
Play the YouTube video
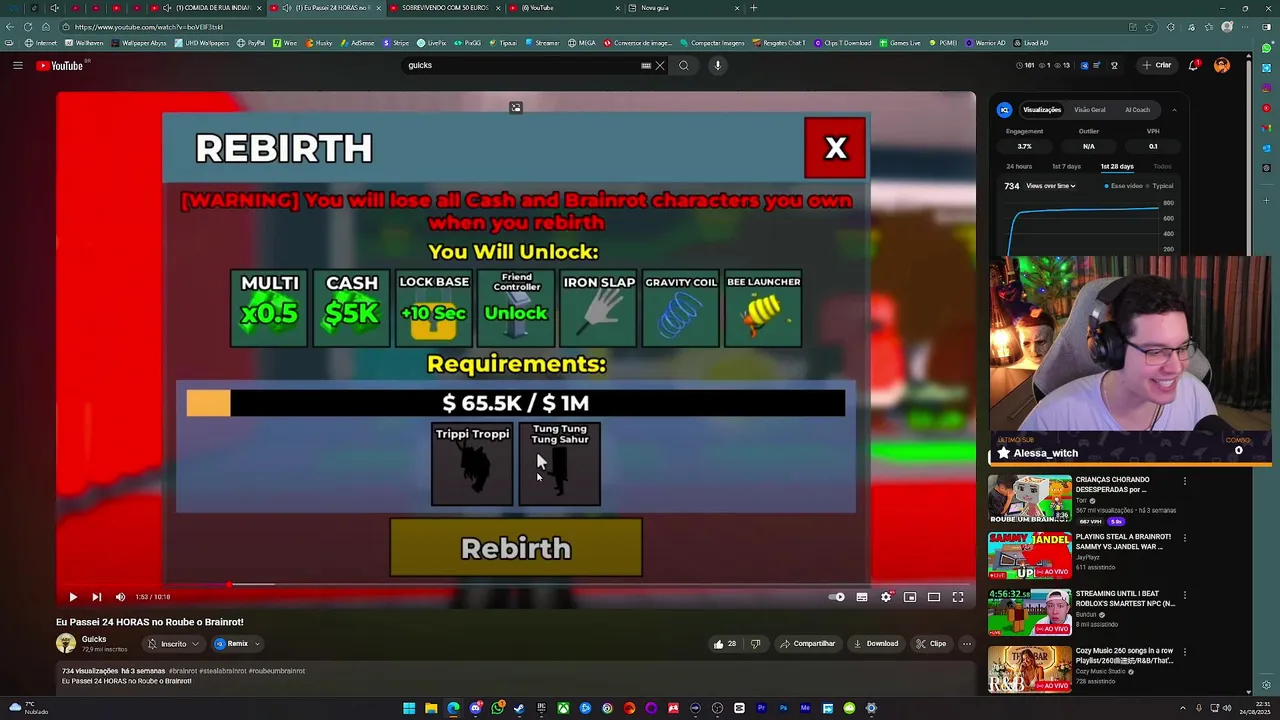click(73, 597)
